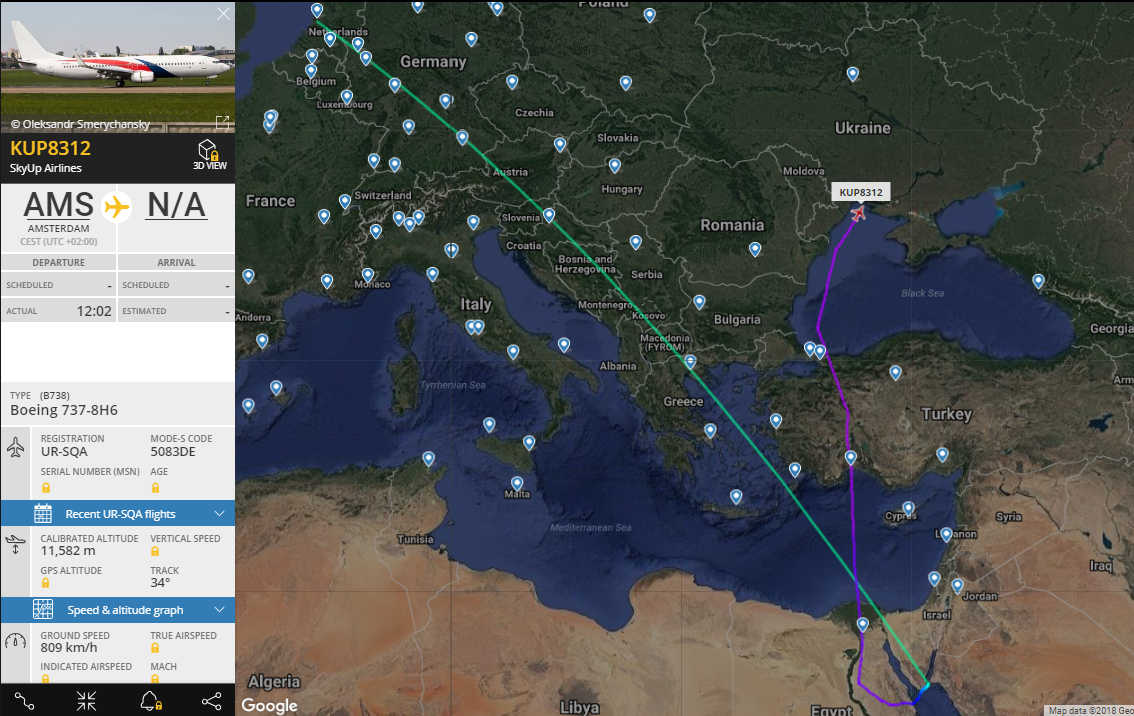
Task: Click the AMS departure airport code
Action: 58,205
